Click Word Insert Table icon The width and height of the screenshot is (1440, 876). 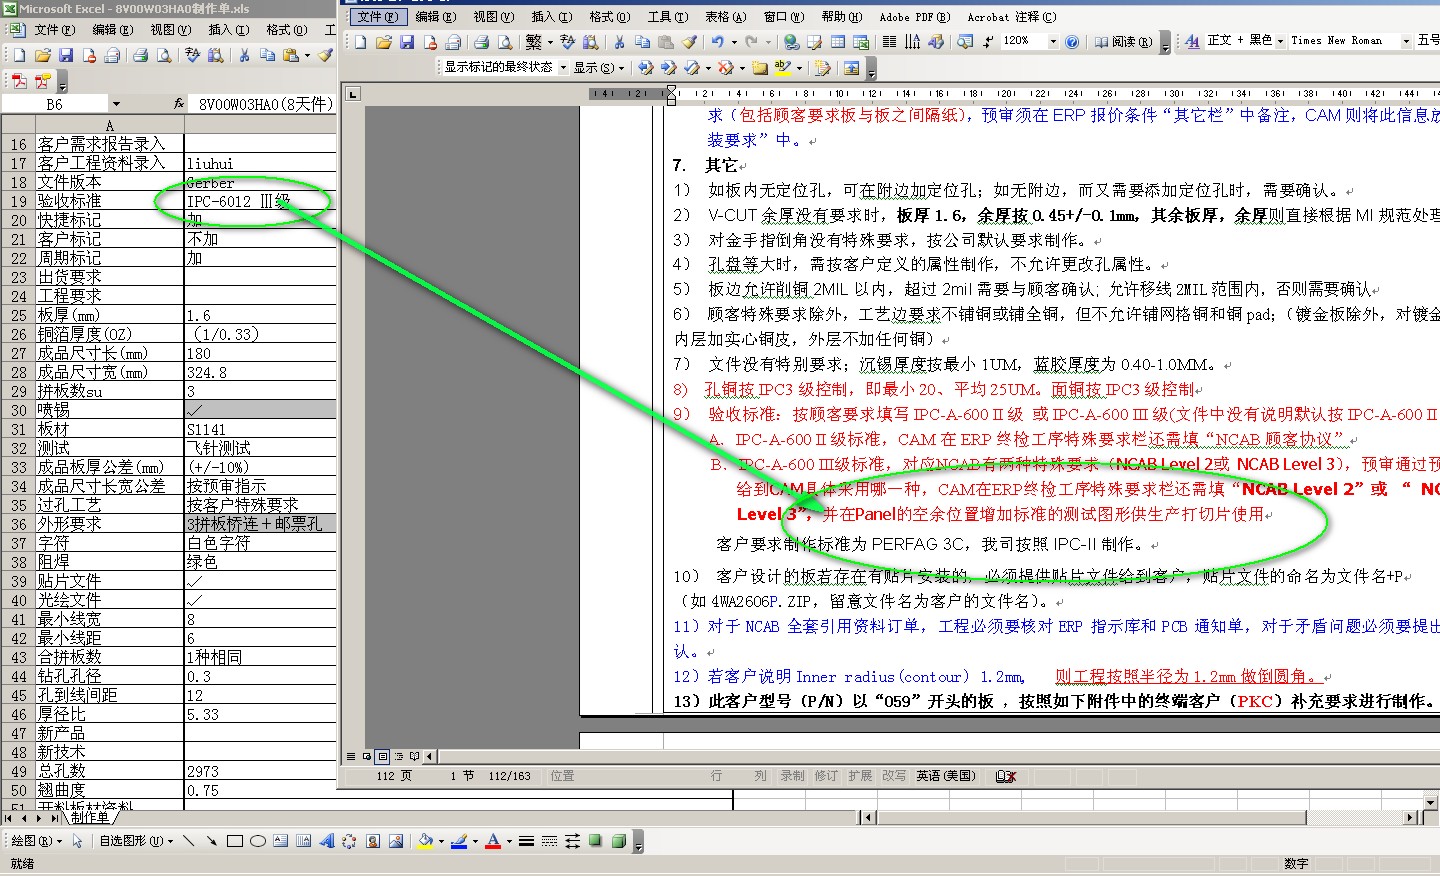(837, 42)
